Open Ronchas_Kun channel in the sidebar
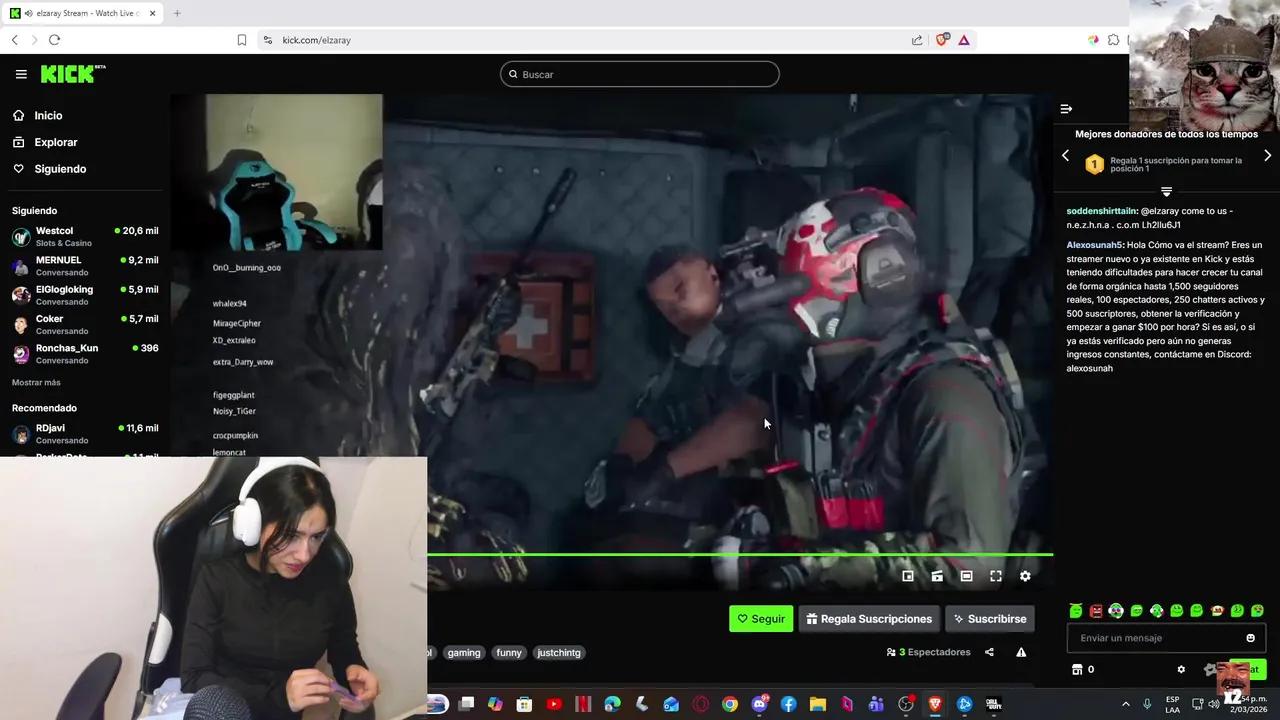 click(x=85, y=353)
